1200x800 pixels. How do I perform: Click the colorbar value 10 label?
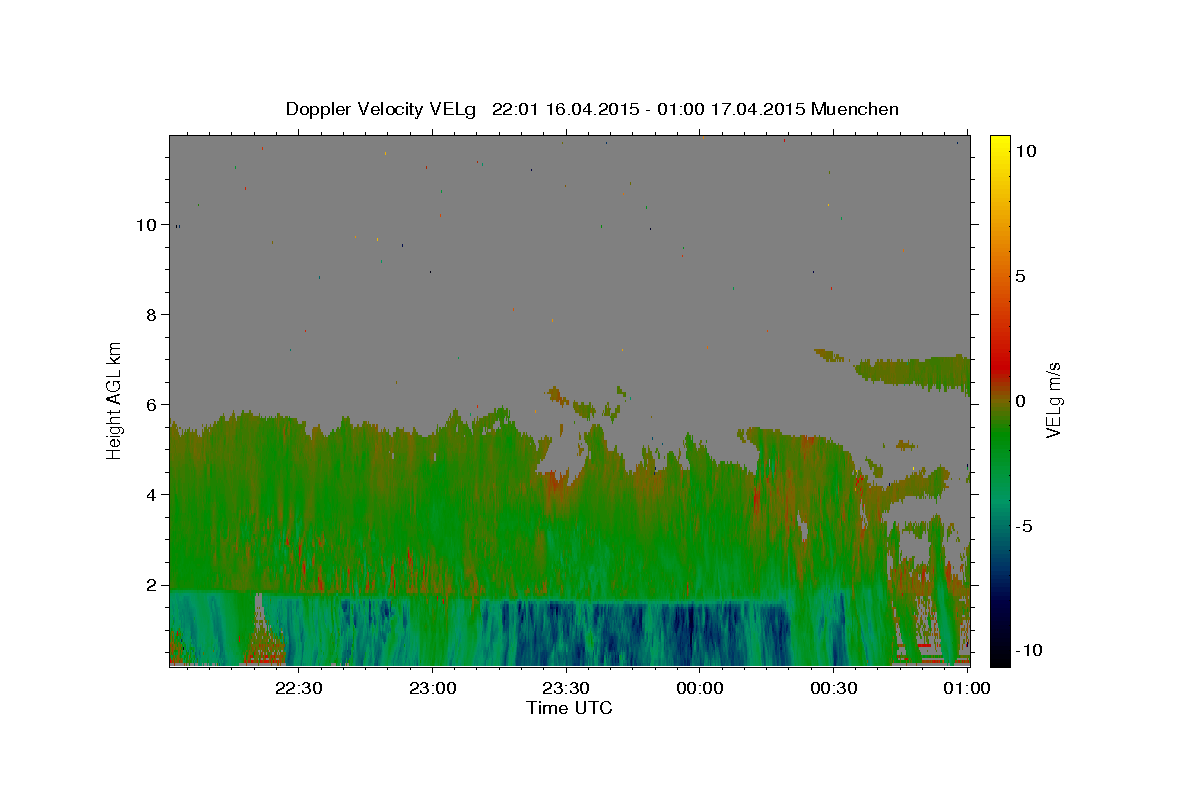(x=1025, y=151)
